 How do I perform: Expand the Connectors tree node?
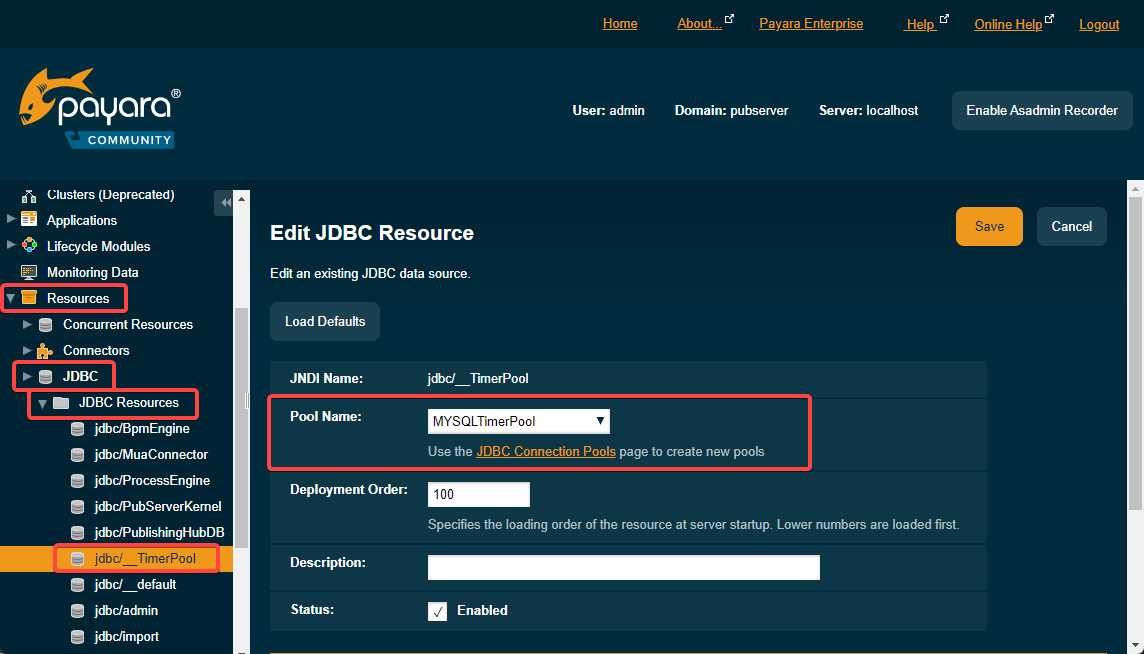27,350
